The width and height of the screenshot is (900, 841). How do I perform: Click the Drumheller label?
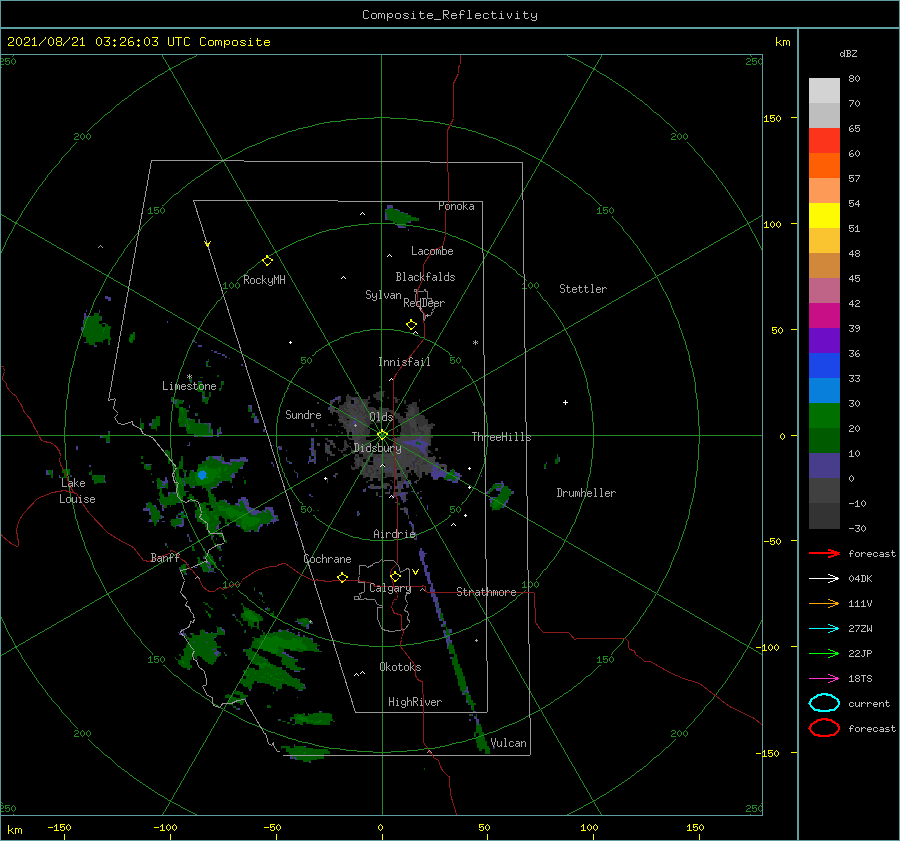coord(586,493)
